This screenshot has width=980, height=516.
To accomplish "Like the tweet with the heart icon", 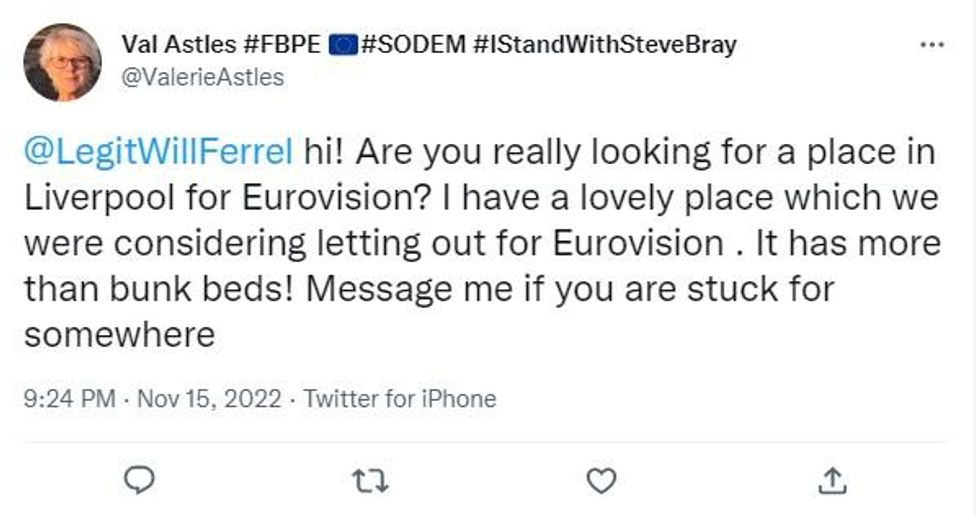I will (x=600, y=482).
